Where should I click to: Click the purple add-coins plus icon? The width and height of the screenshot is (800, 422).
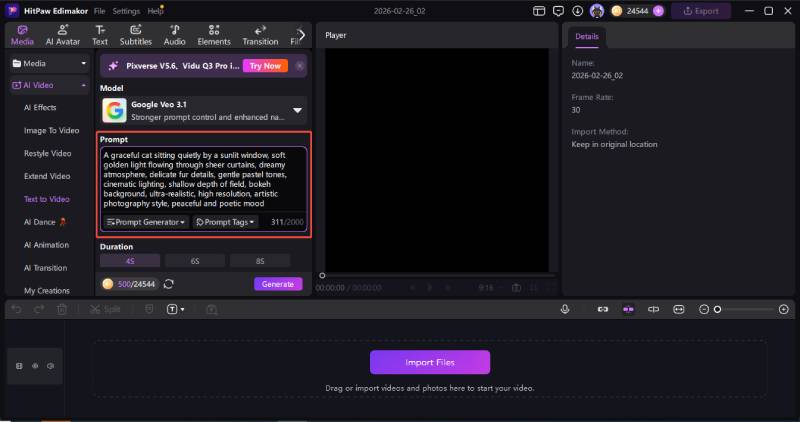point(658,10)
